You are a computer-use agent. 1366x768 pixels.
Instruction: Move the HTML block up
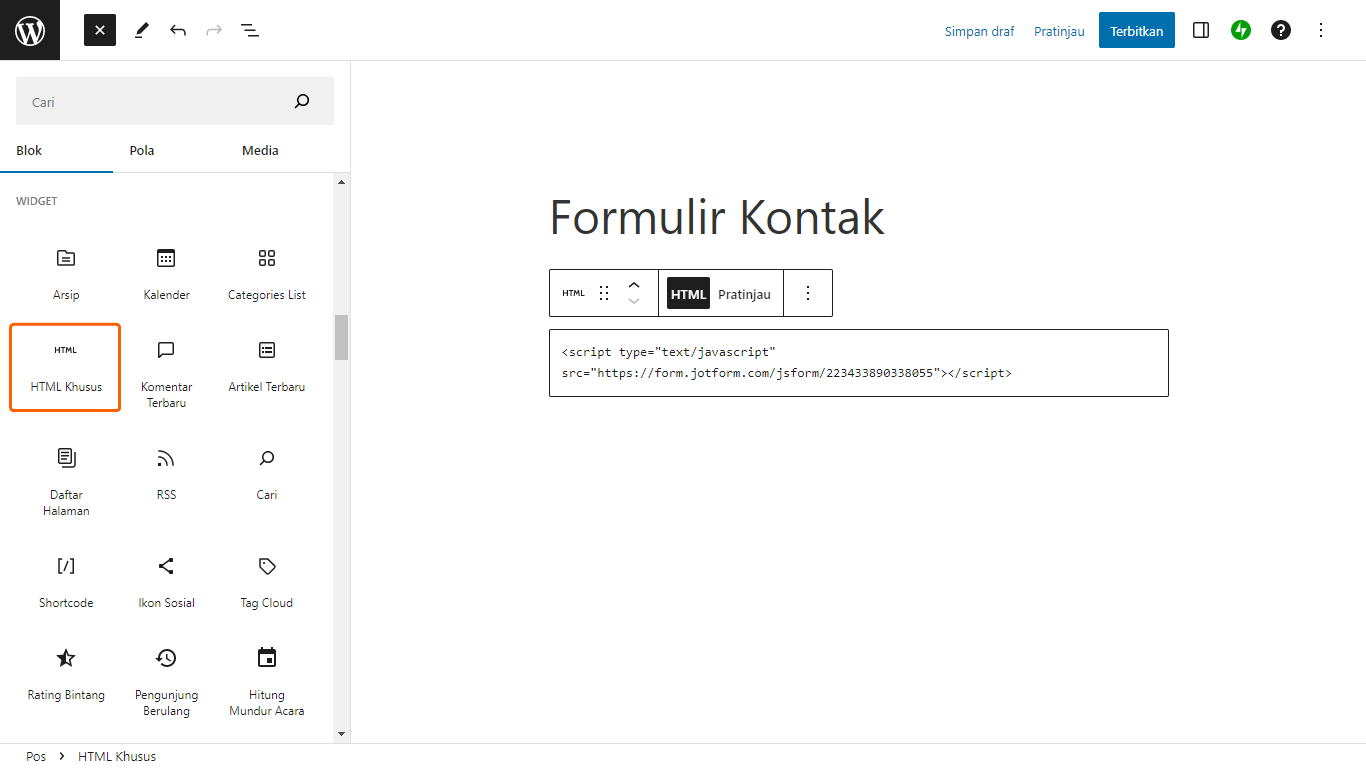(x=634, y=284)
